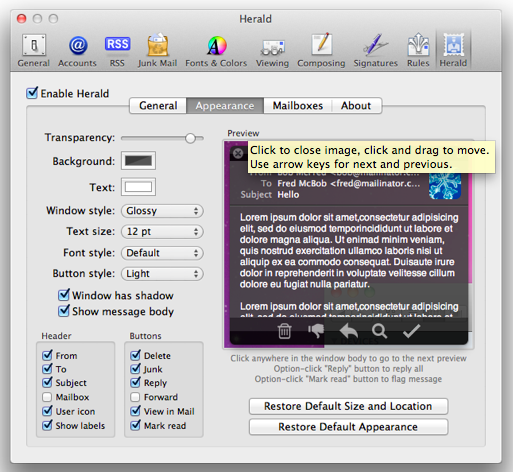The image size is (513, 472).
Task: Click the To Fred McBob line in preview
Action: (x=340, y=183)
